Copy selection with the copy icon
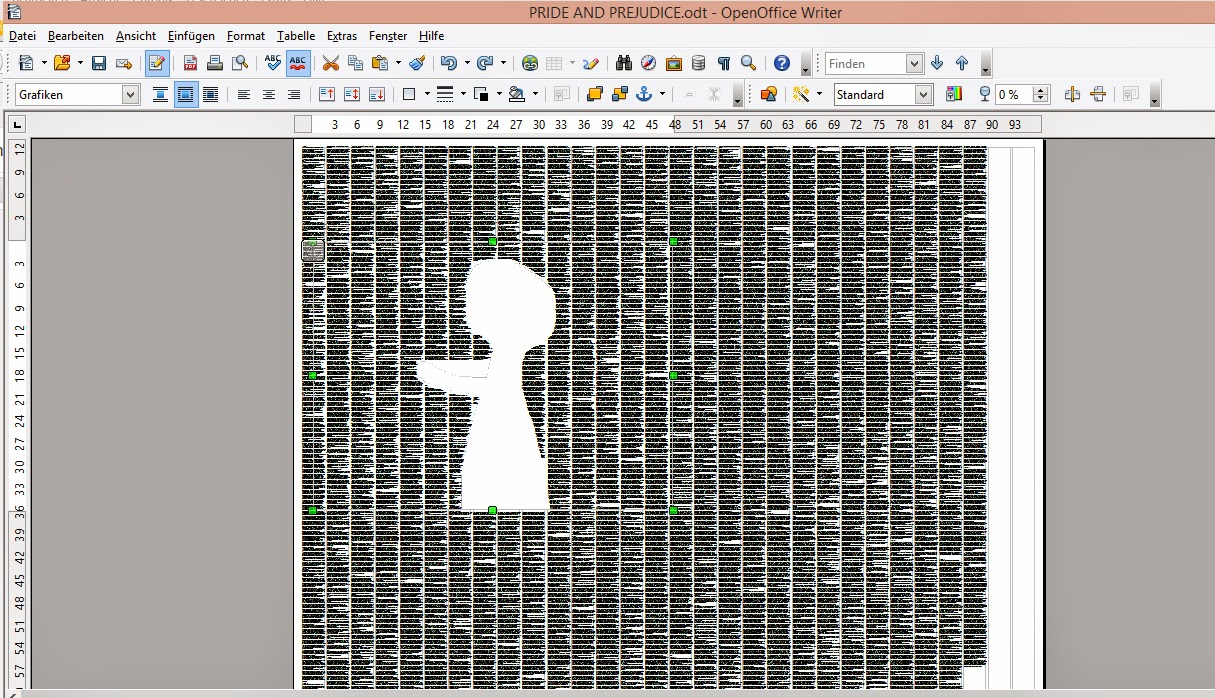Screen dimensions: 1215x698 356,63
